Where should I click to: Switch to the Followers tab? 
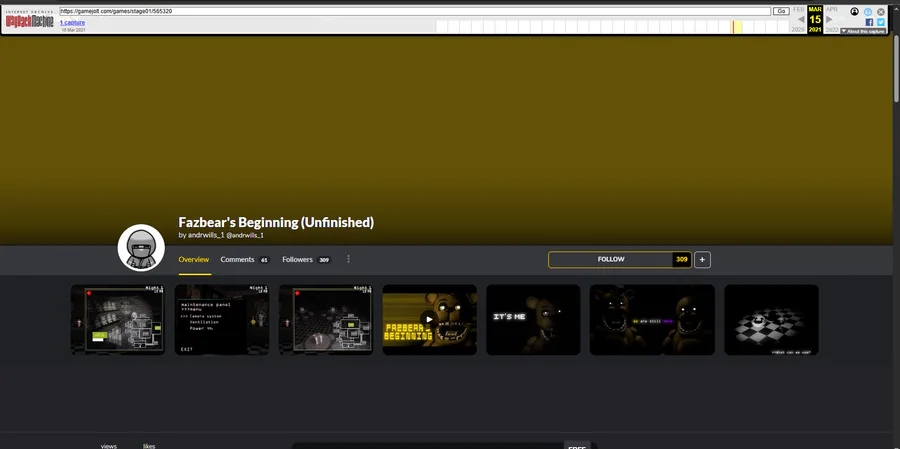(307, 260)
